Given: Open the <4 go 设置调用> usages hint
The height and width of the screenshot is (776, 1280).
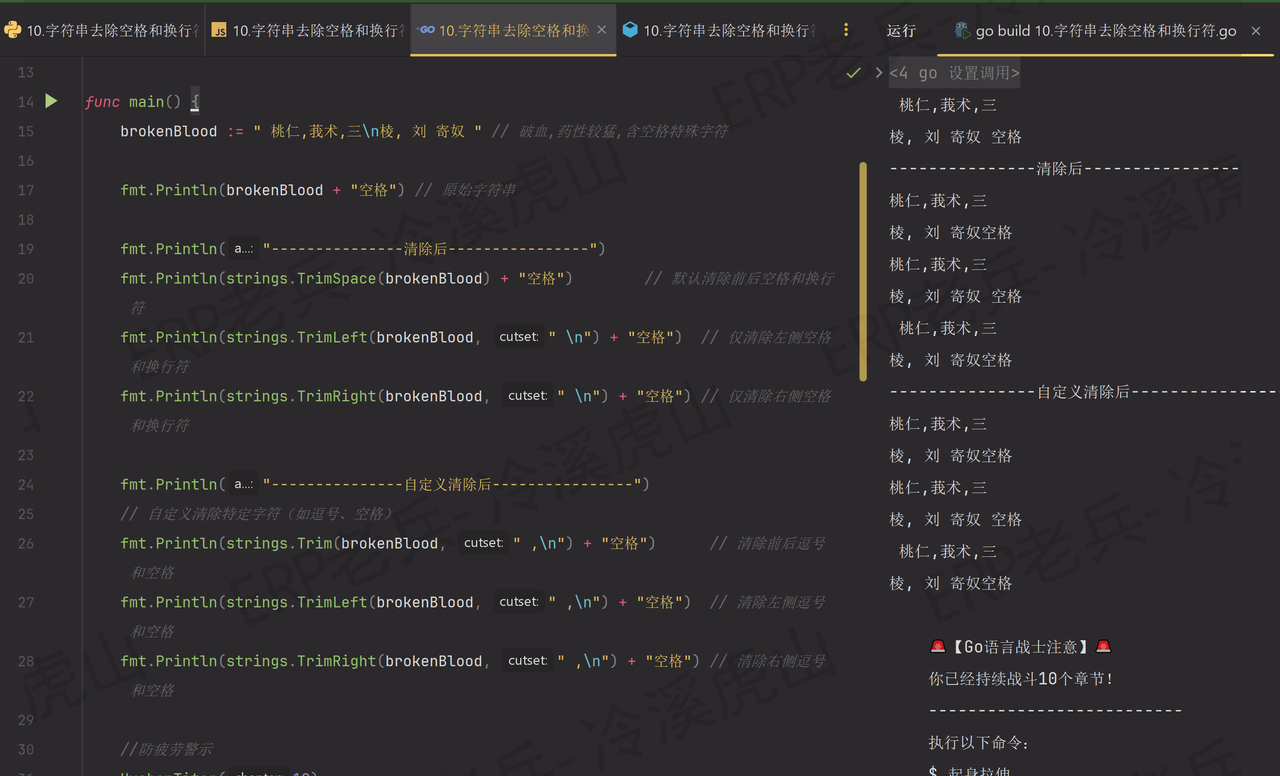Looking at the screenshot, I should click(x=955, y=72).
